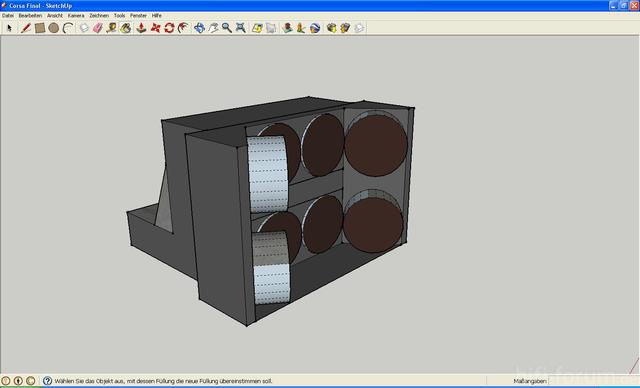
Task: Activate the Zoom Extents tool
Action: coord(241,28)
